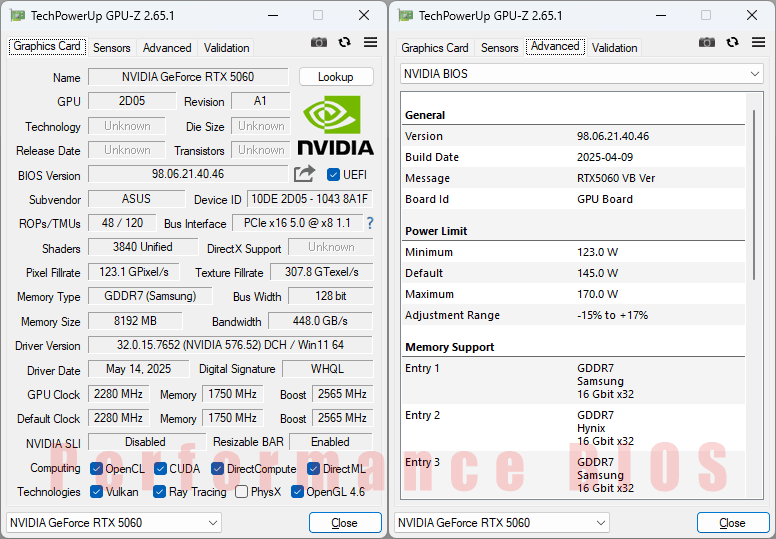The width and height of the screenshot is (776, 539).
Task: Click Close button in right window
Action: click(732, 523)
